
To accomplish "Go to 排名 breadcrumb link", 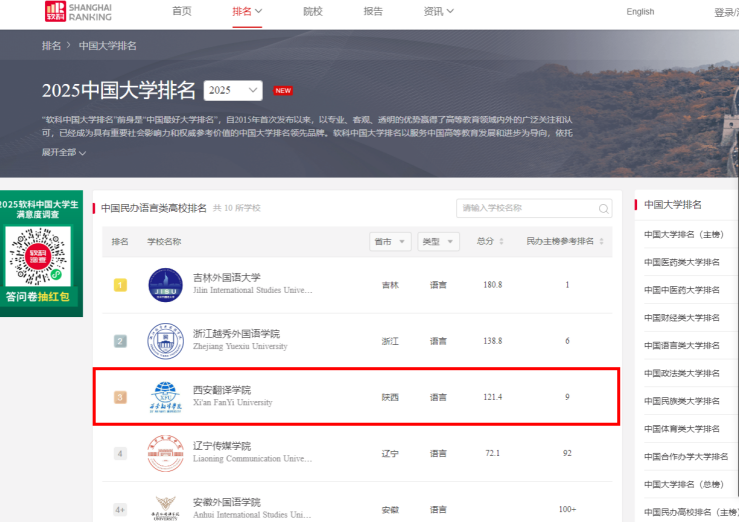I will point(51,46).
